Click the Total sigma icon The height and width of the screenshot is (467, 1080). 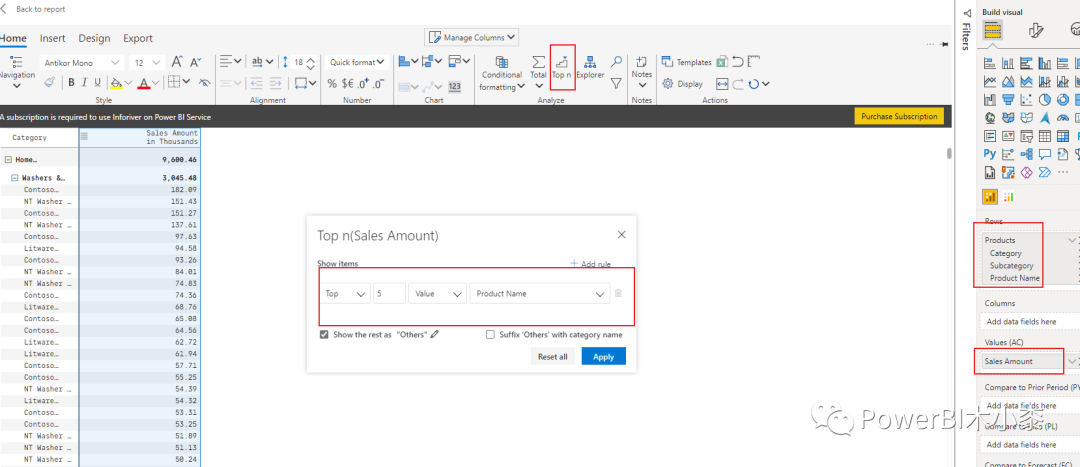(538, 62)
